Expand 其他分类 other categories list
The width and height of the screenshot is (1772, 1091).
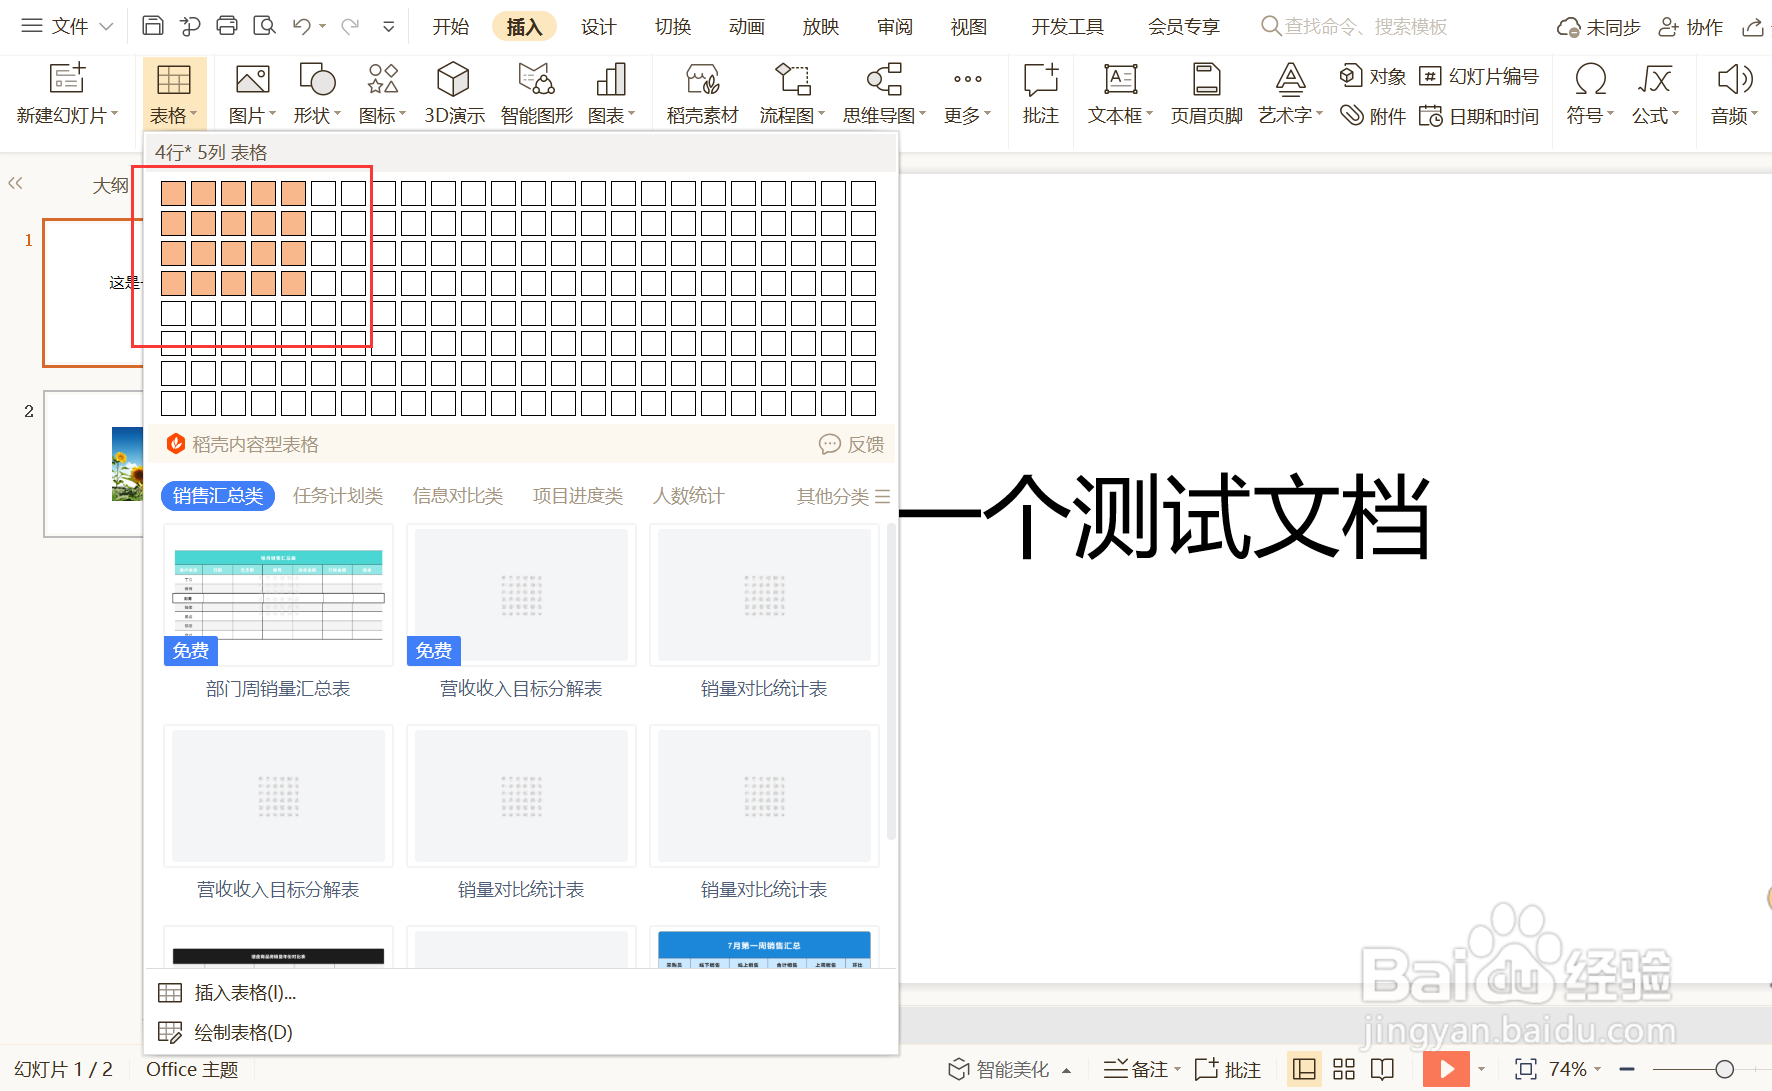click(843, 496)
